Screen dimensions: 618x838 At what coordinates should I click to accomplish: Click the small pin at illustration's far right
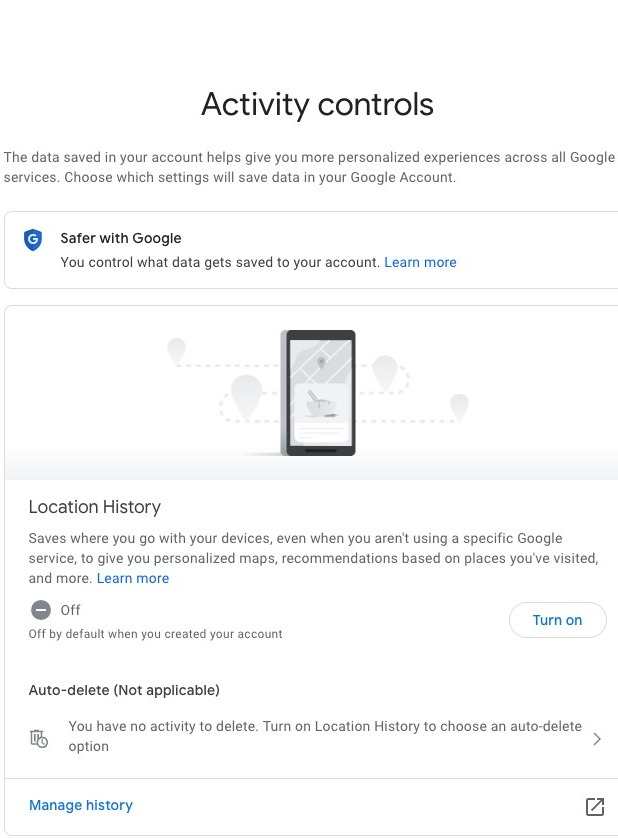coord(459,405)
